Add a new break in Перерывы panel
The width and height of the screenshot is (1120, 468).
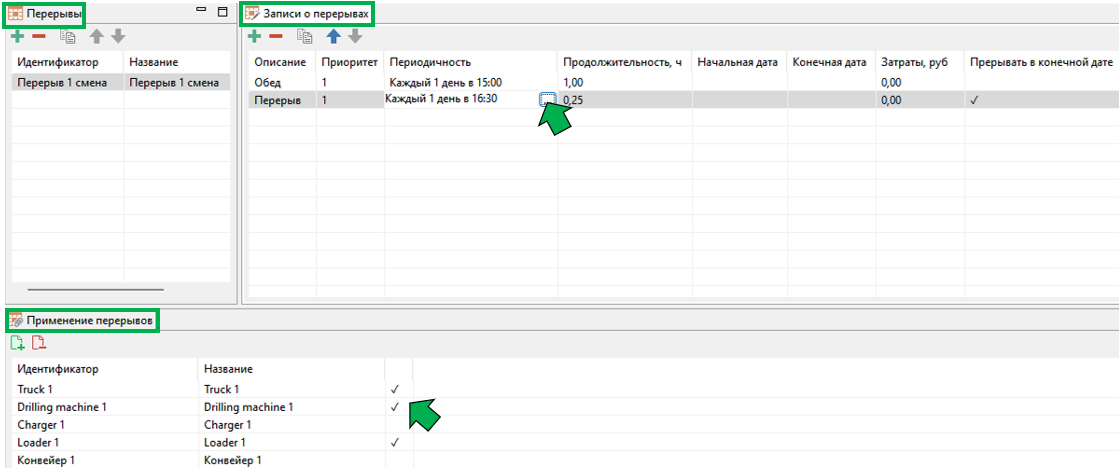click(x=18, y=36)
